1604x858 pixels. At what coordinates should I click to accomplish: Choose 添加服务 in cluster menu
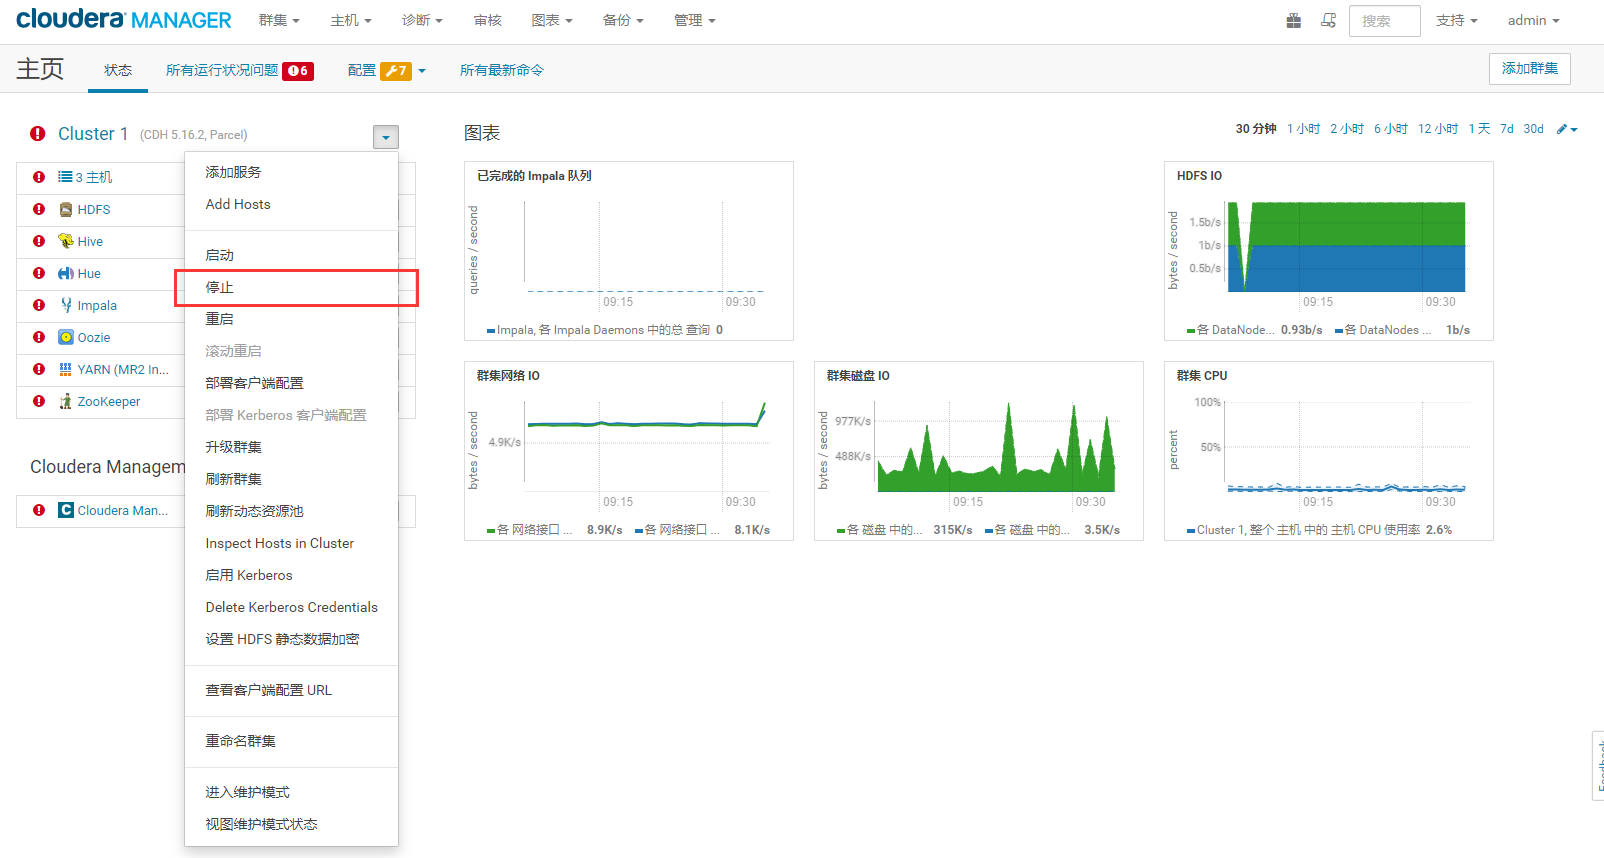coord(292,172)
